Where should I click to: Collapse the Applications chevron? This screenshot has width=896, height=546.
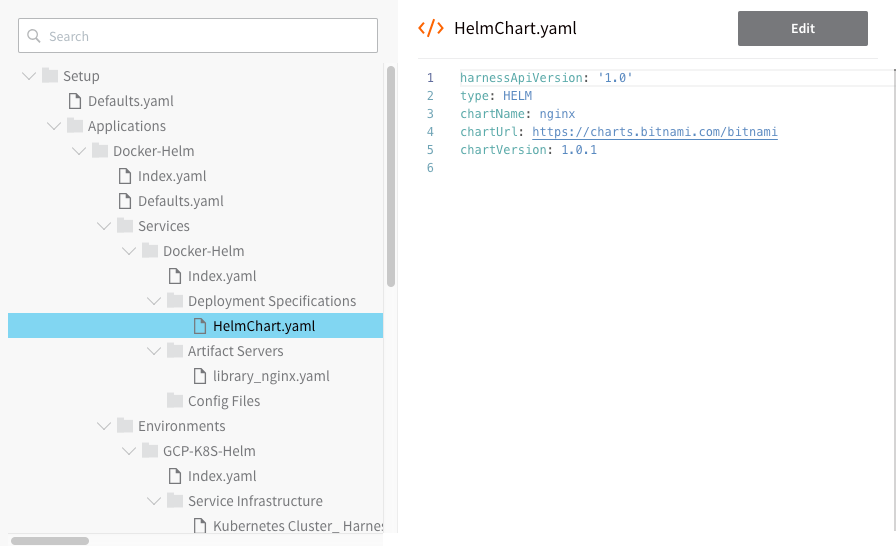pos(54,126)
